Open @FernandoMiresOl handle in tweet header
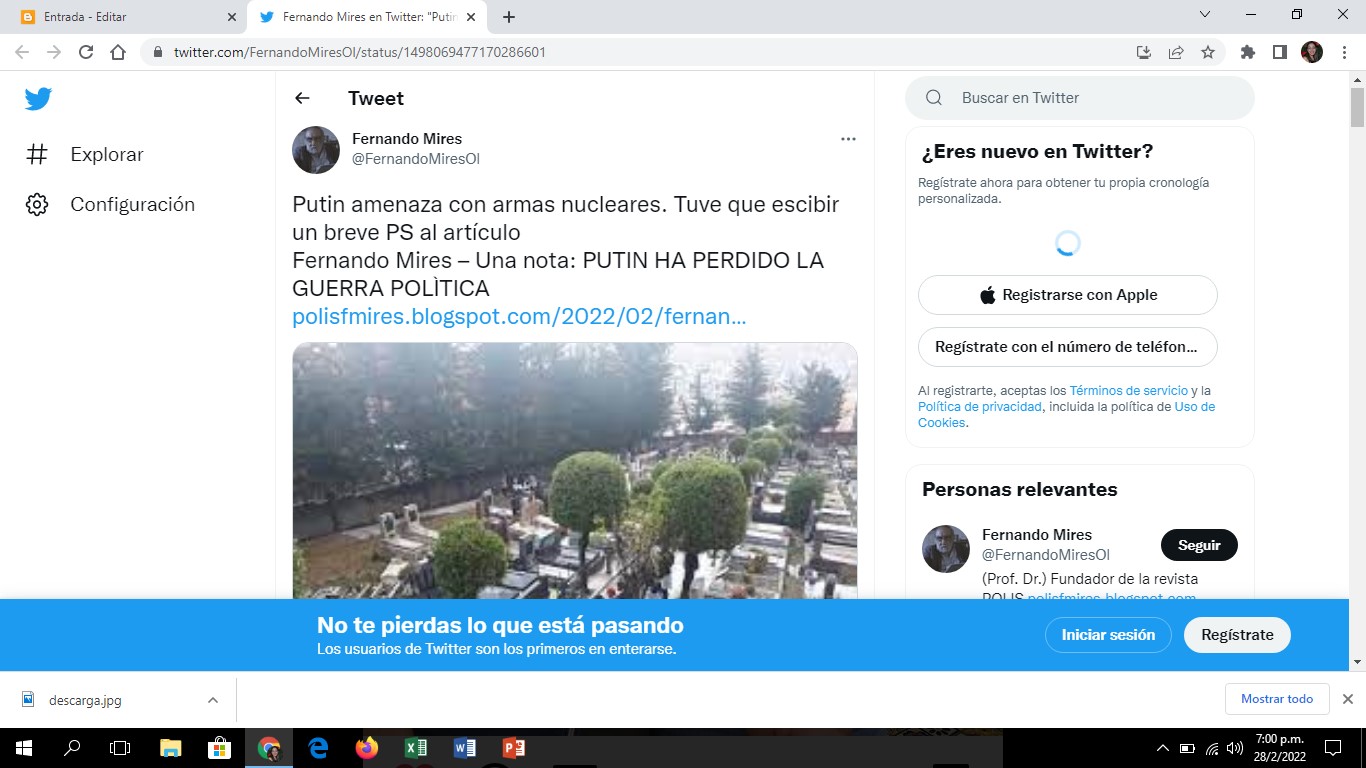 pyautogui.click(x=416, y=159)
